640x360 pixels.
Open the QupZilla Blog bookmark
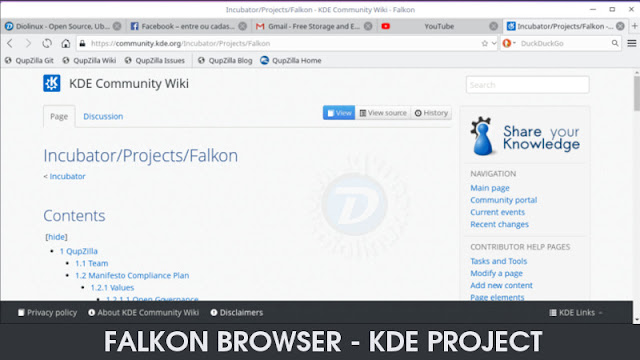225,60
